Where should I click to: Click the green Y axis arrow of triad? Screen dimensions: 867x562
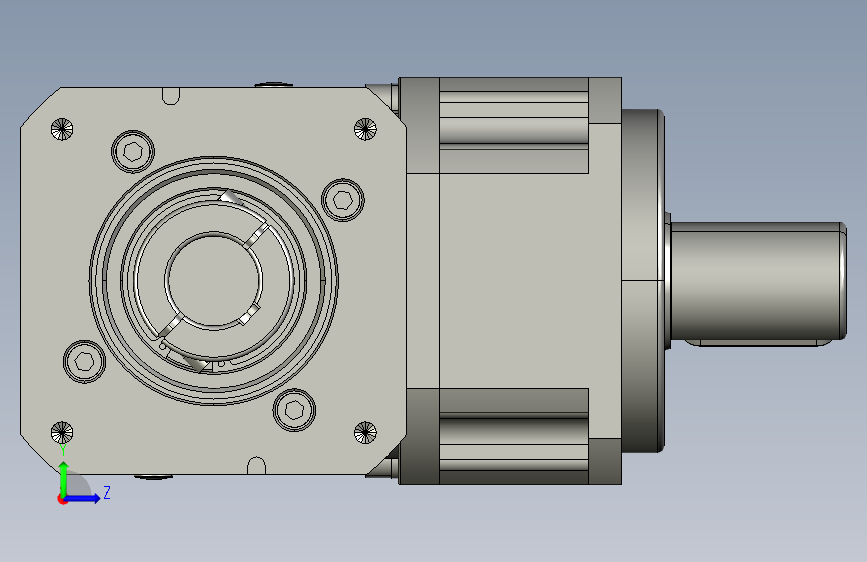(x=64, y=478)
